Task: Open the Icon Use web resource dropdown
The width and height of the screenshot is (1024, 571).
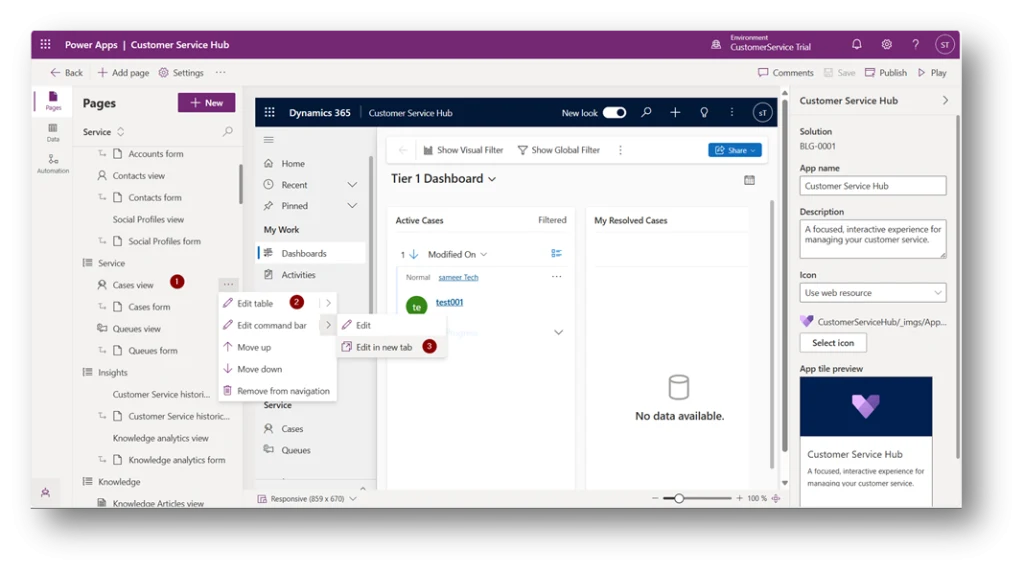Action: 872,293
